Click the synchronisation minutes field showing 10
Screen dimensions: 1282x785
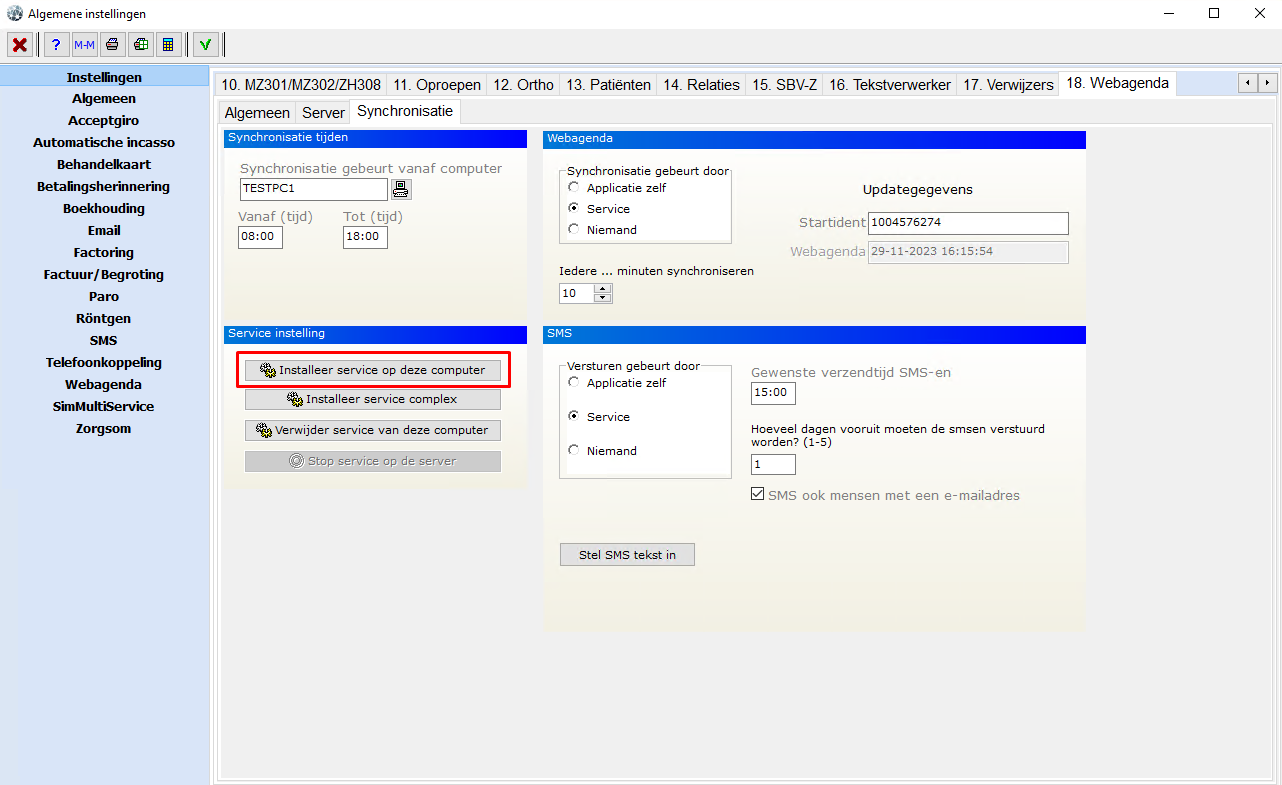click(x=576, y=293)
